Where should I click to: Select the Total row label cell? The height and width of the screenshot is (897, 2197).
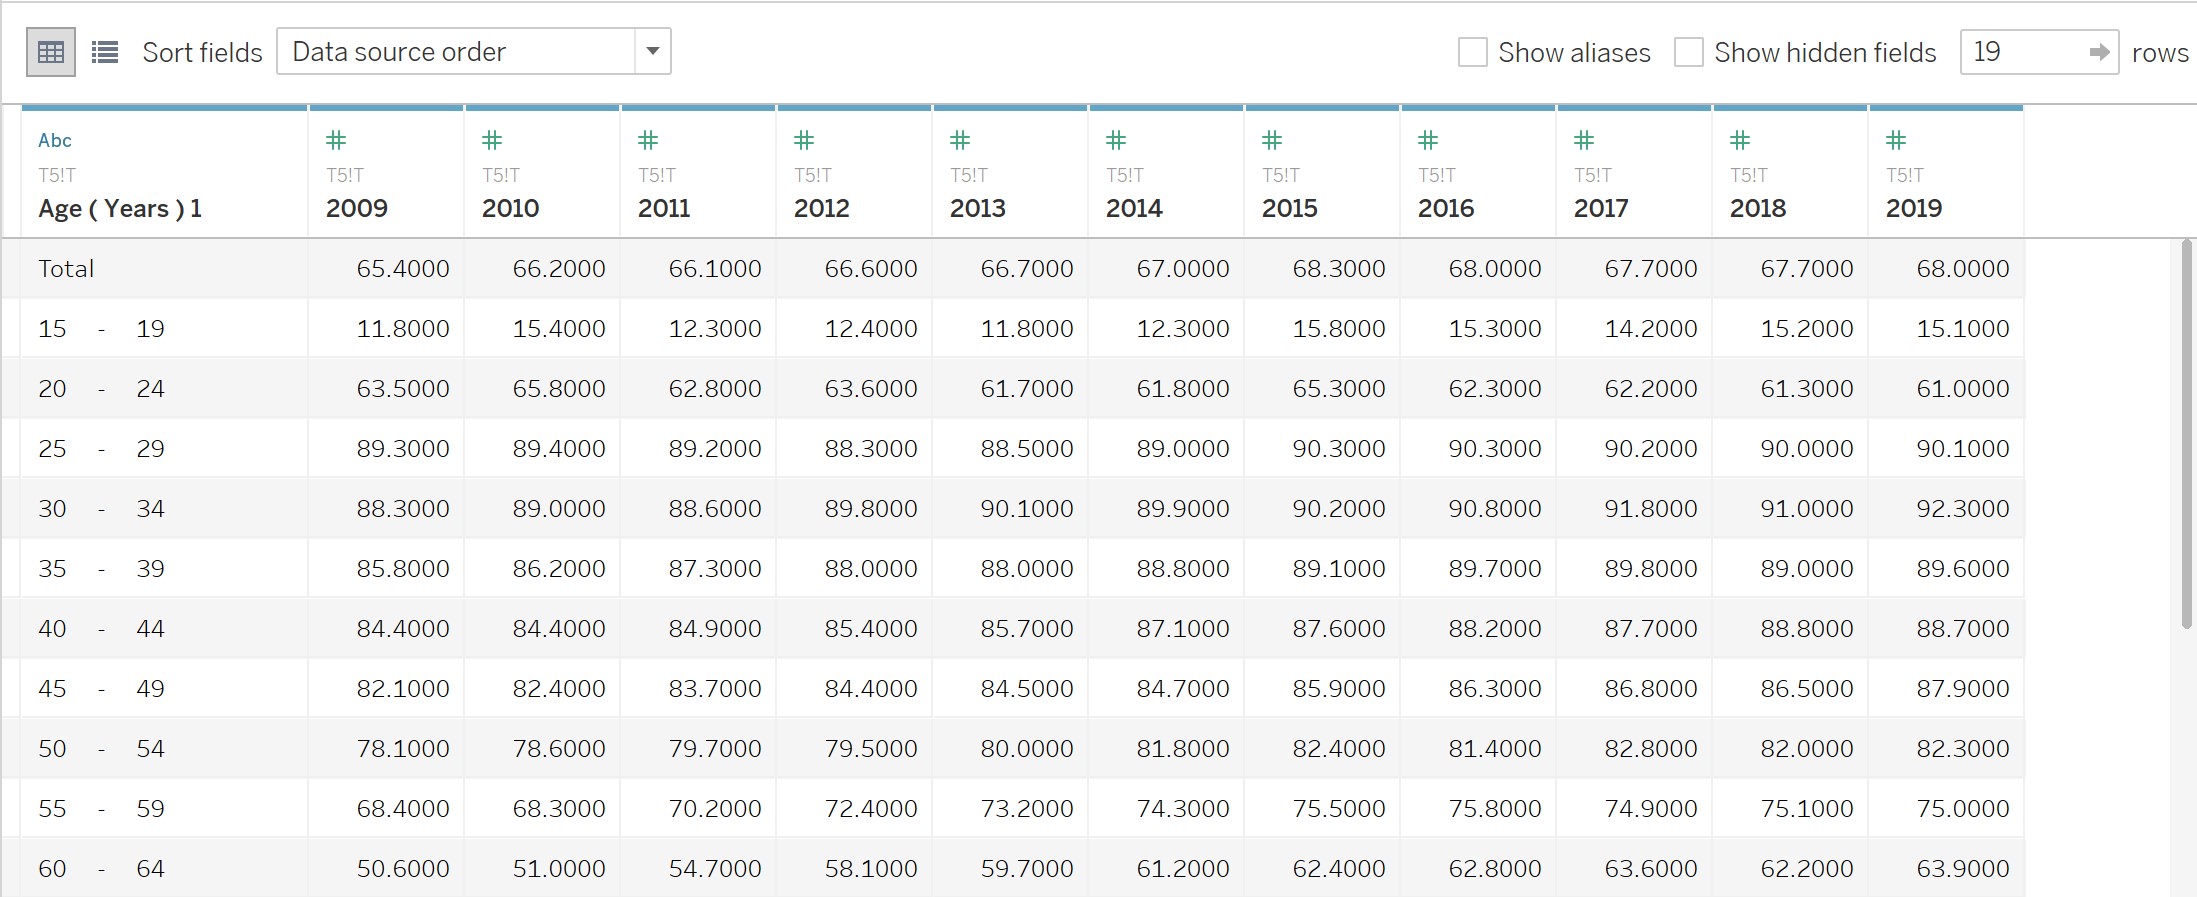(66, 269)
